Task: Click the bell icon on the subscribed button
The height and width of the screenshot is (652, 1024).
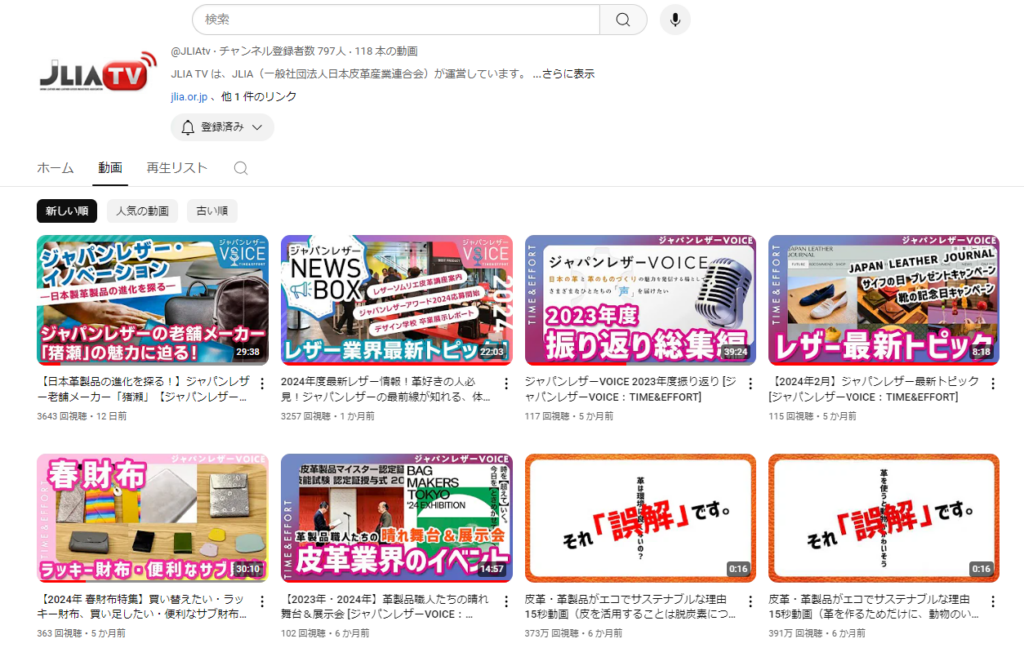Action: tap(187, 127)
